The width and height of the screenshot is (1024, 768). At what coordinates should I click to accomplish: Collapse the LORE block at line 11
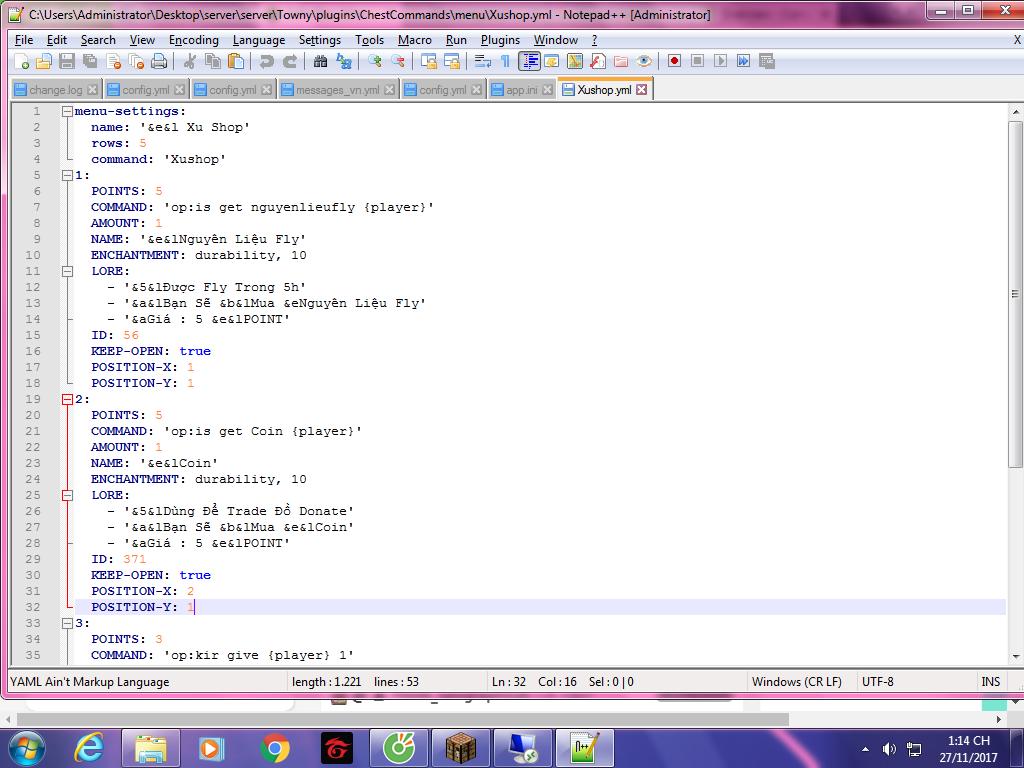[67, 271]
